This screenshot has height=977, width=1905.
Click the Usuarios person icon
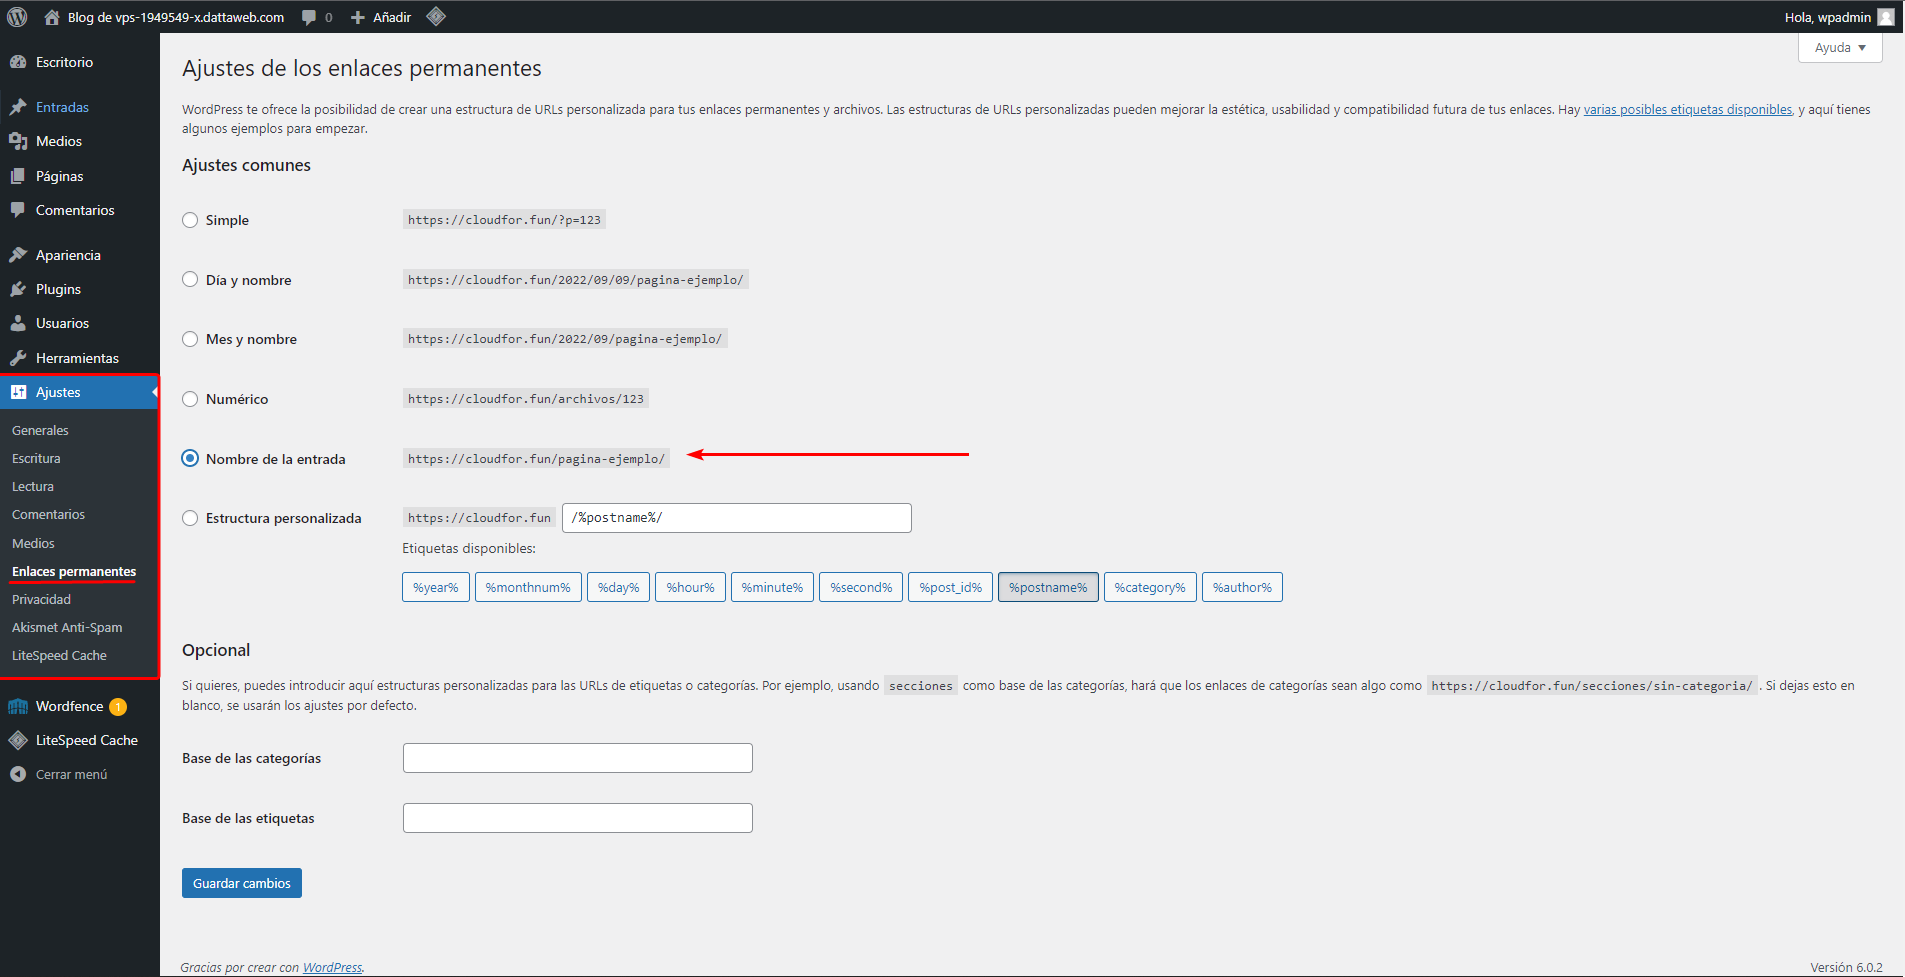(x=18, y=323)
